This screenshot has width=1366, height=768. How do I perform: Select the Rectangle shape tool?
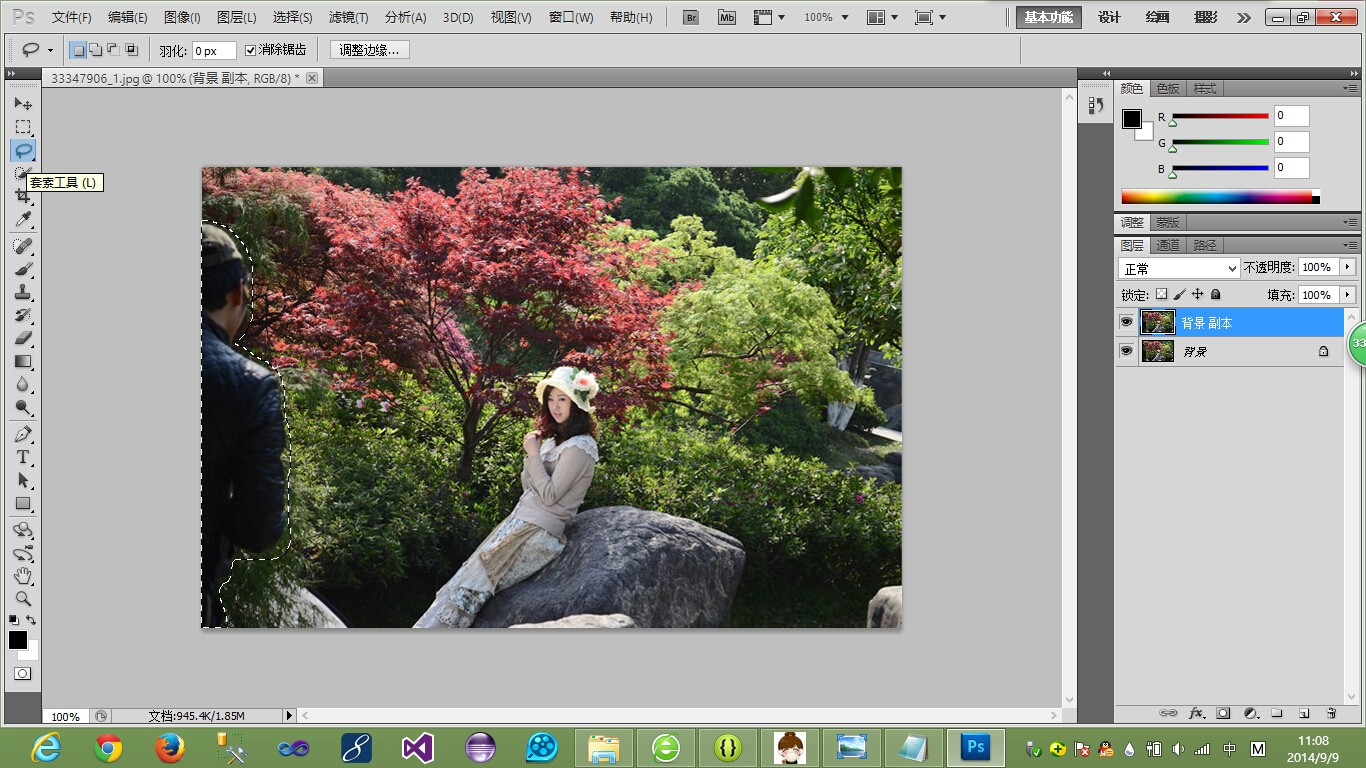tap(23, 503)
